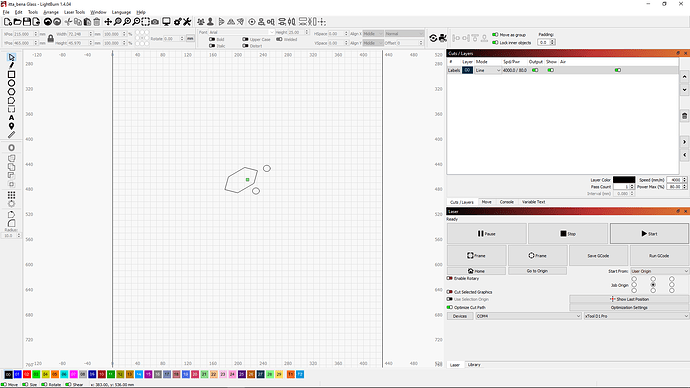Change the layer Mode dropdown from Line
This screenshot has height=388, width=690.
tap(488, 70)
